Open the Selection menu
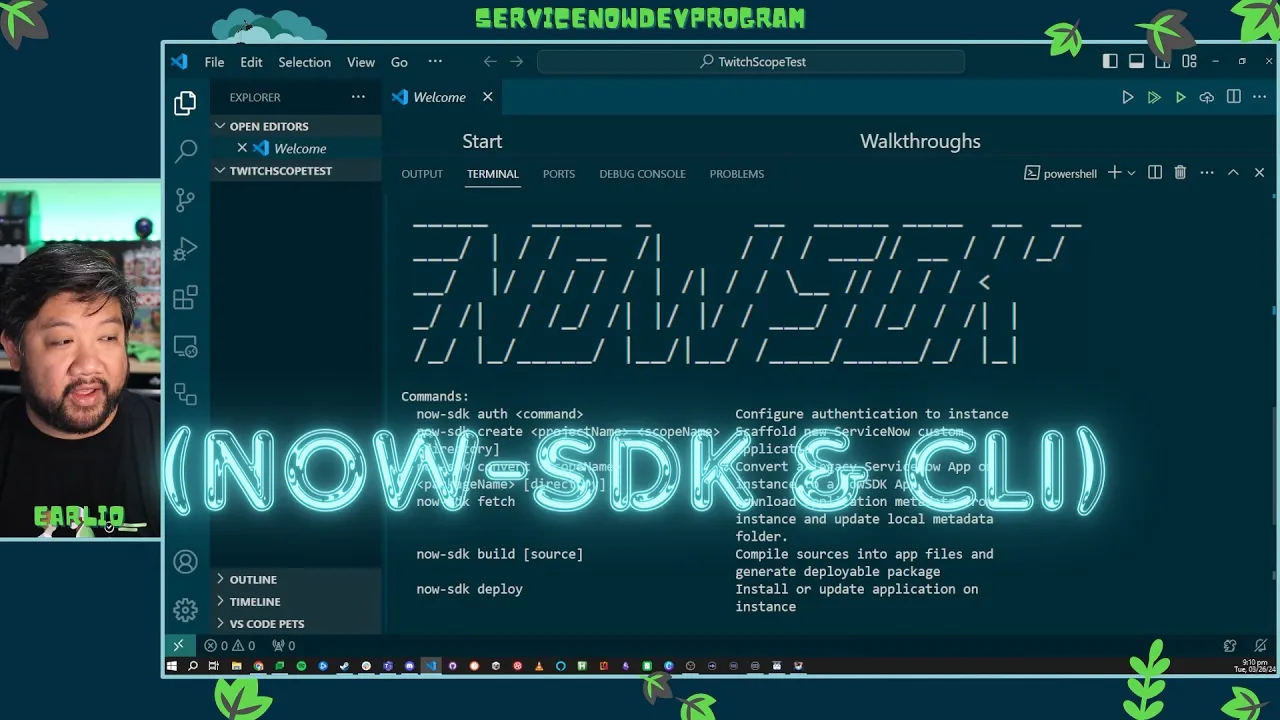1280x720 pixels. pyautogui.click(x=304, y=61)
